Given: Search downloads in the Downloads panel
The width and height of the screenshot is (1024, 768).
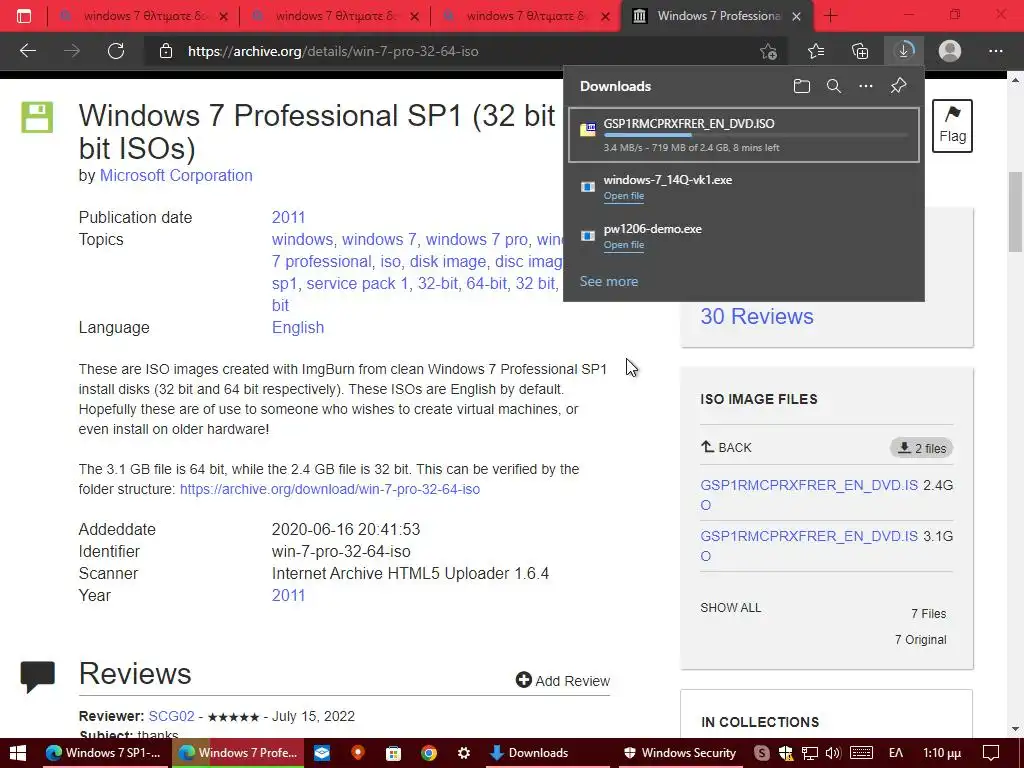Looking at the screenshot, I should pos(833,86).
